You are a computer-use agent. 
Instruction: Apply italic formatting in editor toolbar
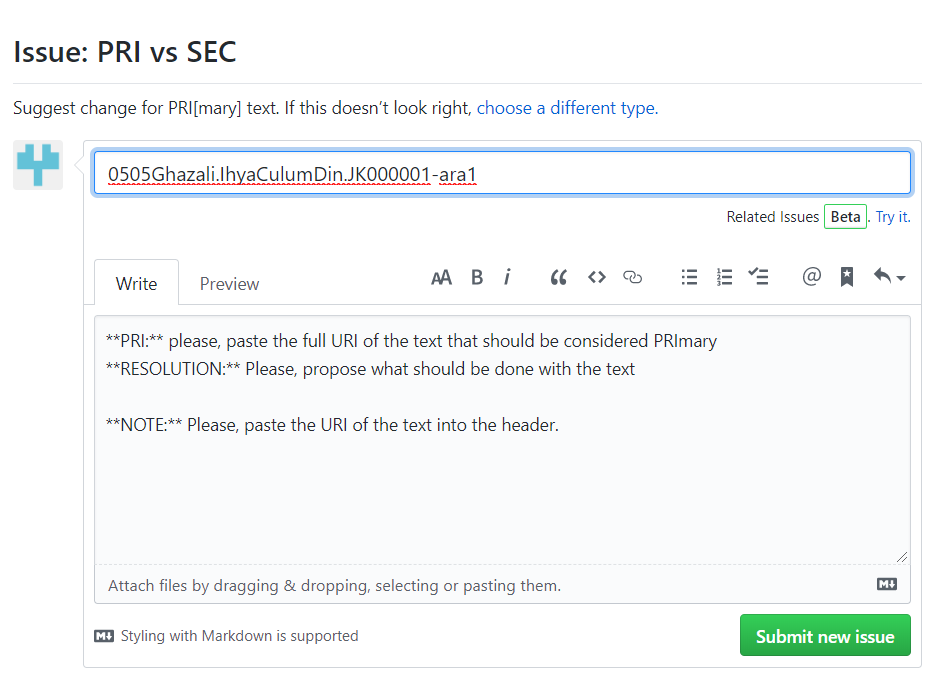pos(507,278)
